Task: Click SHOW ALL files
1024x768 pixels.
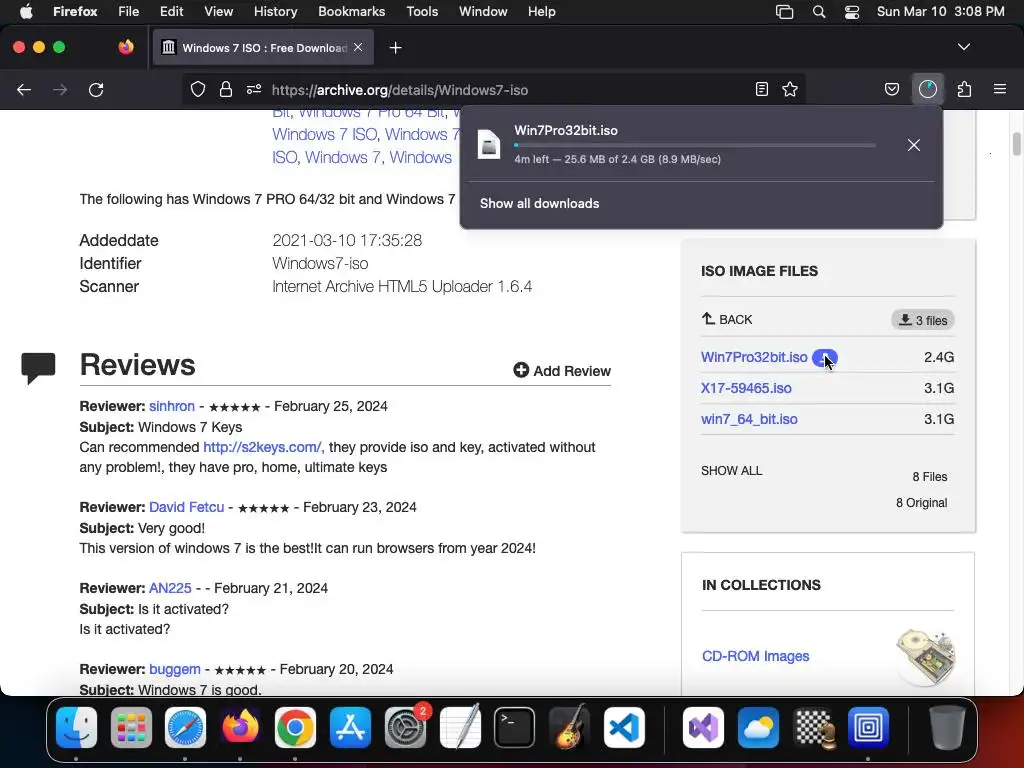Action: [x=731, y=471]
